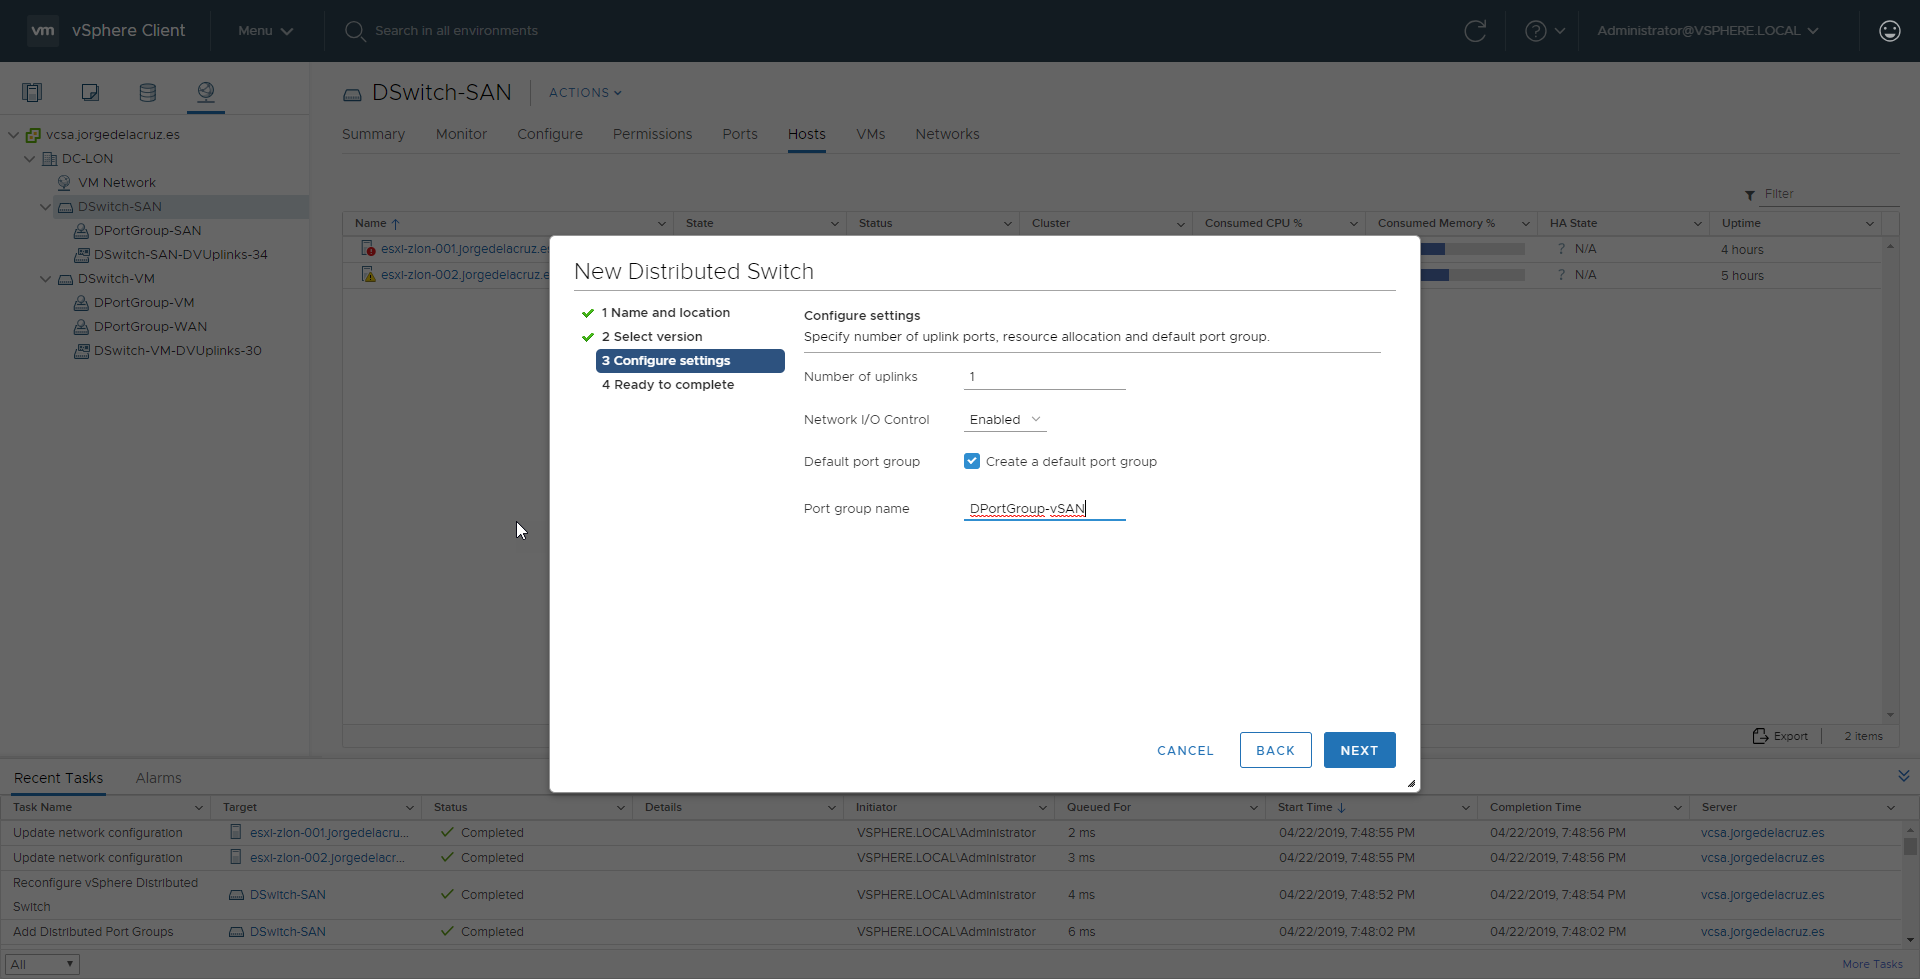
Task: Click into the Port group name field
Action: point(1045,509)
